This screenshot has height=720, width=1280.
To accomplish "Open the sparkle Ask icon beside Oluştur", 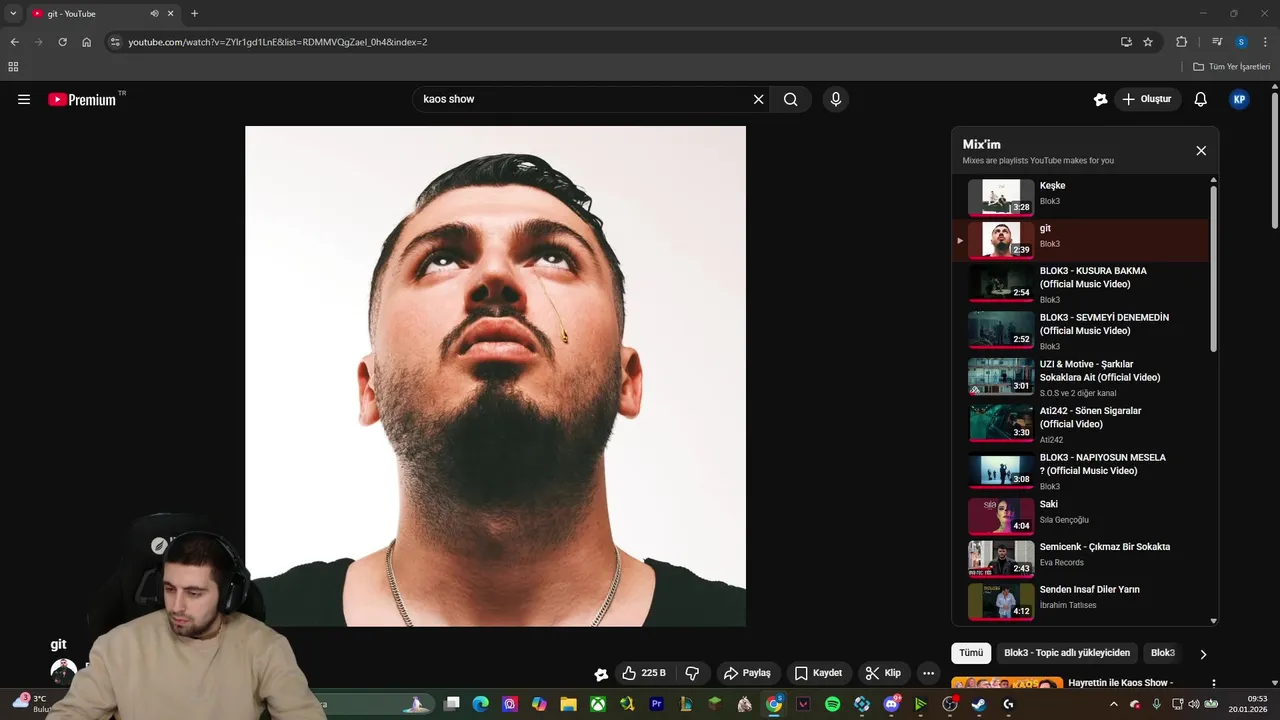I will coord(1101,99).
